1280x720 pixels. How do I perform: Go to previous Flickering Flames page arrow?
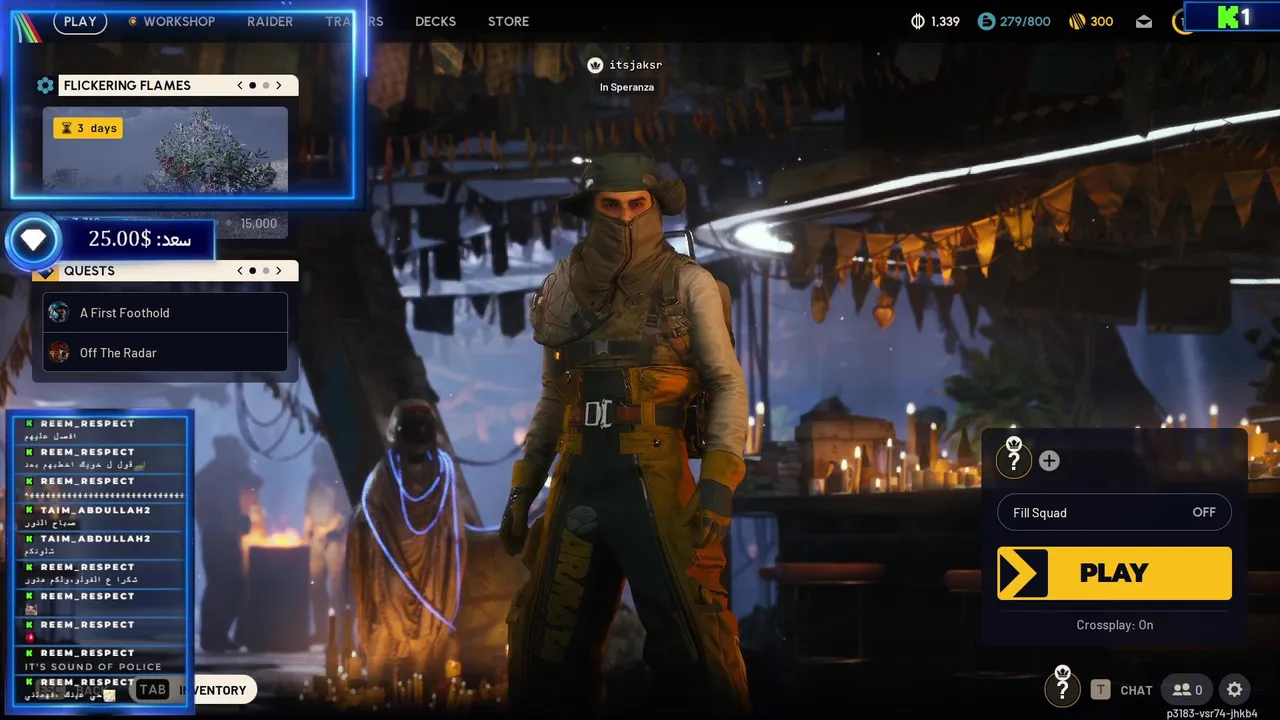[240, 85]
